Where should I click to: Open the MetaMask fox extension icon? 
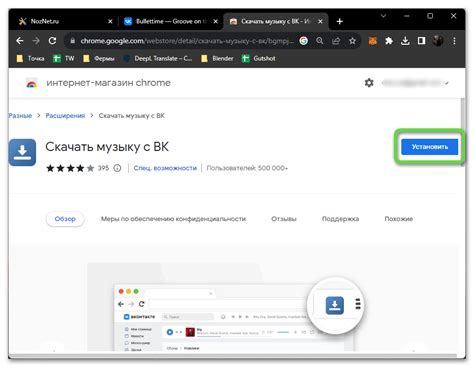(372, 41)
